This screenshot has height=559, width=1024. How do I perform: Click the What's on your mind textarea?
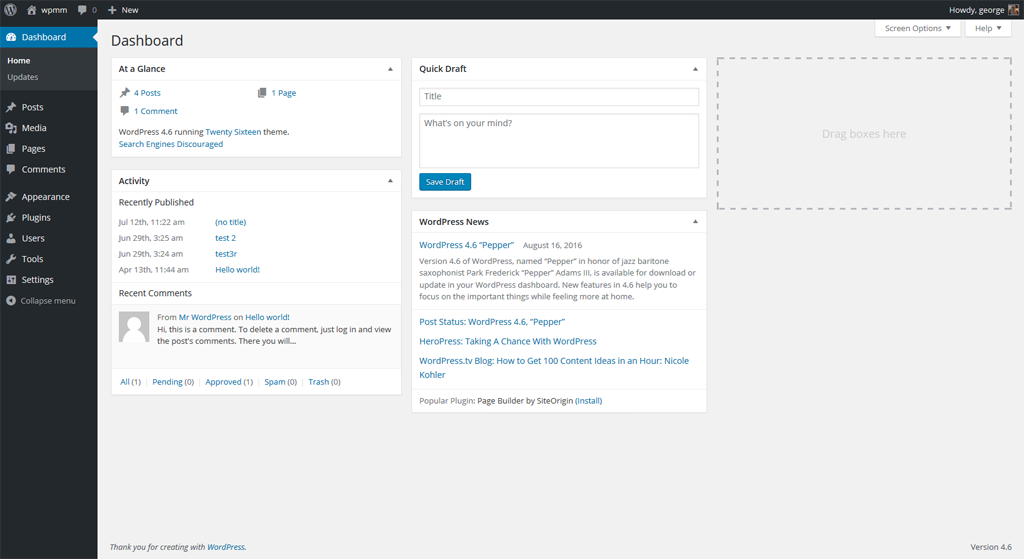pos(559,141)
